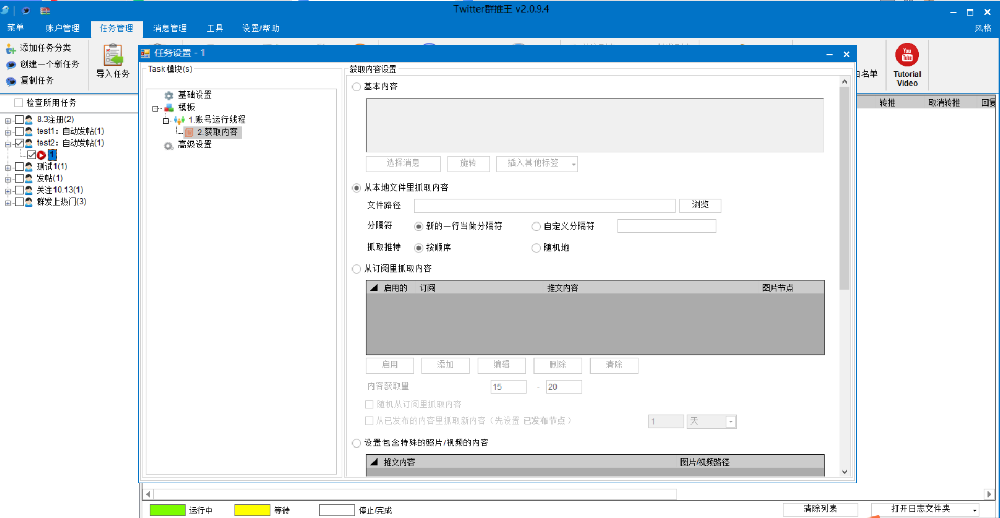Click the arrows icon beside 1.账号运行线程
1000x518 pixels.
(179, 119)
